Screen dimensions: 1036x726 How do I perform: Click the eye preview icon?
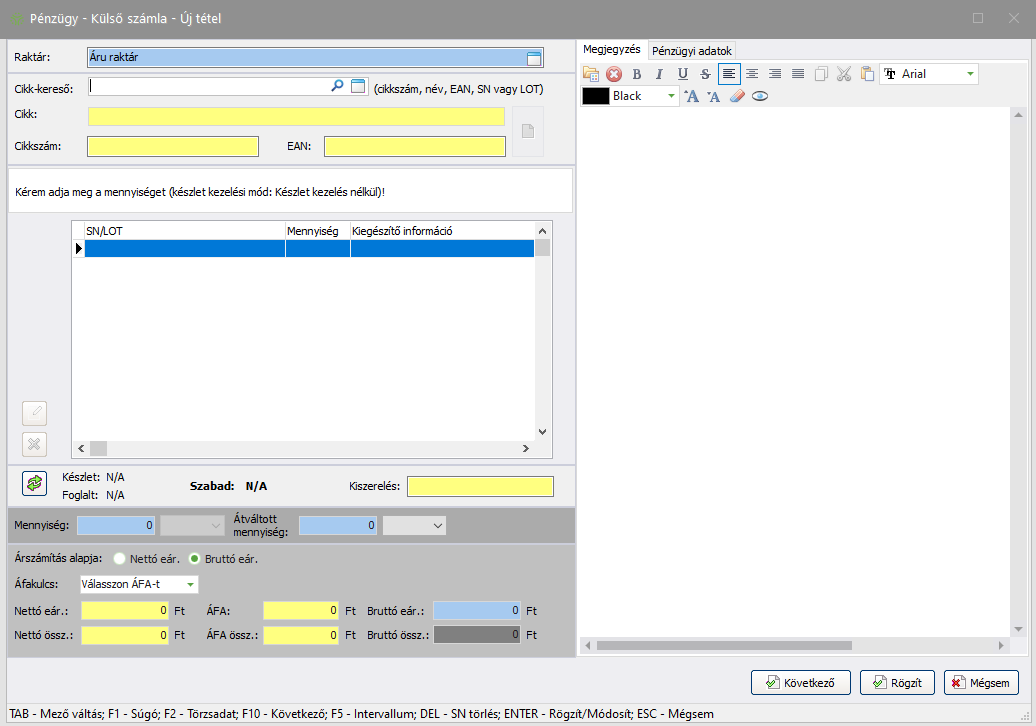[760, 97]
